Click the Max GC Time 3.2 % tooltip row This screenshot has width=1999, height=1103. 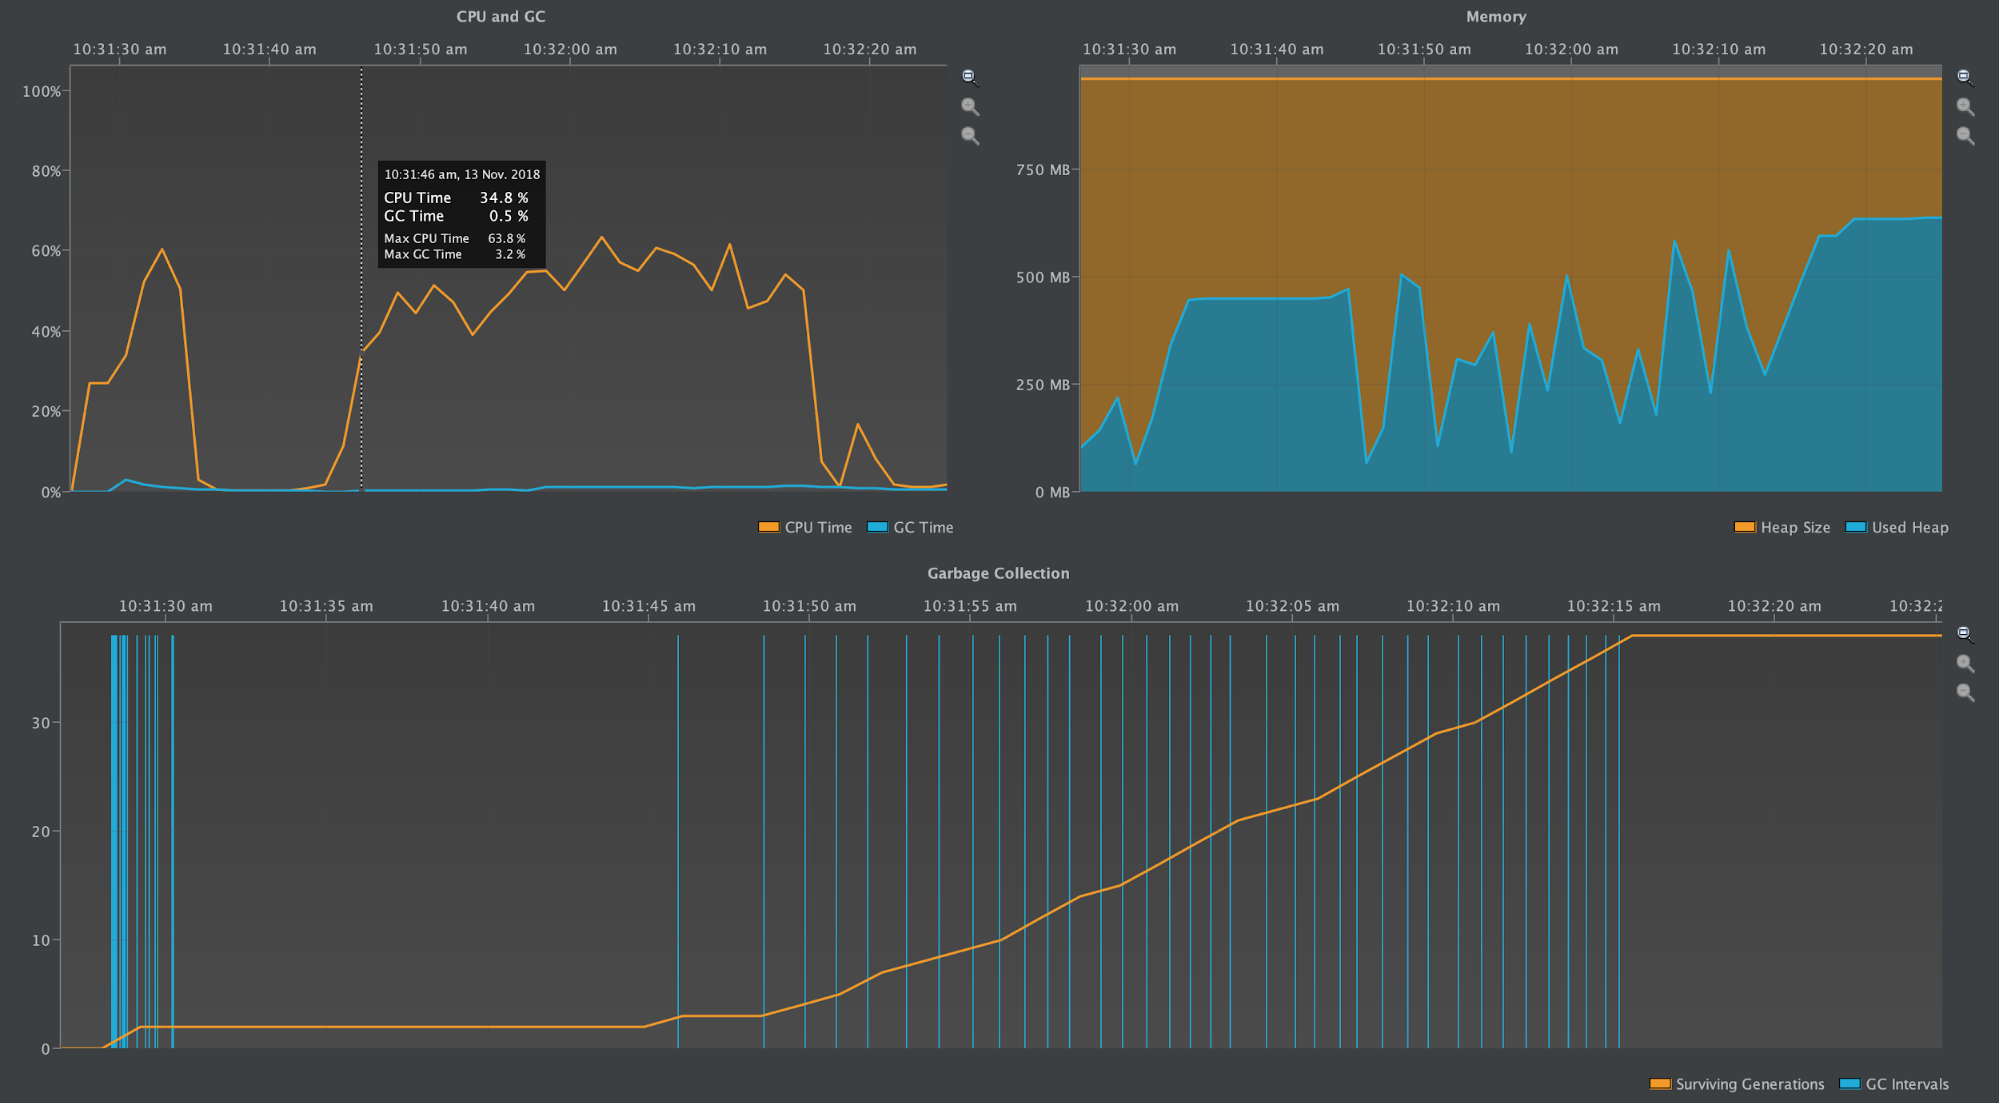tap(455, 254)
